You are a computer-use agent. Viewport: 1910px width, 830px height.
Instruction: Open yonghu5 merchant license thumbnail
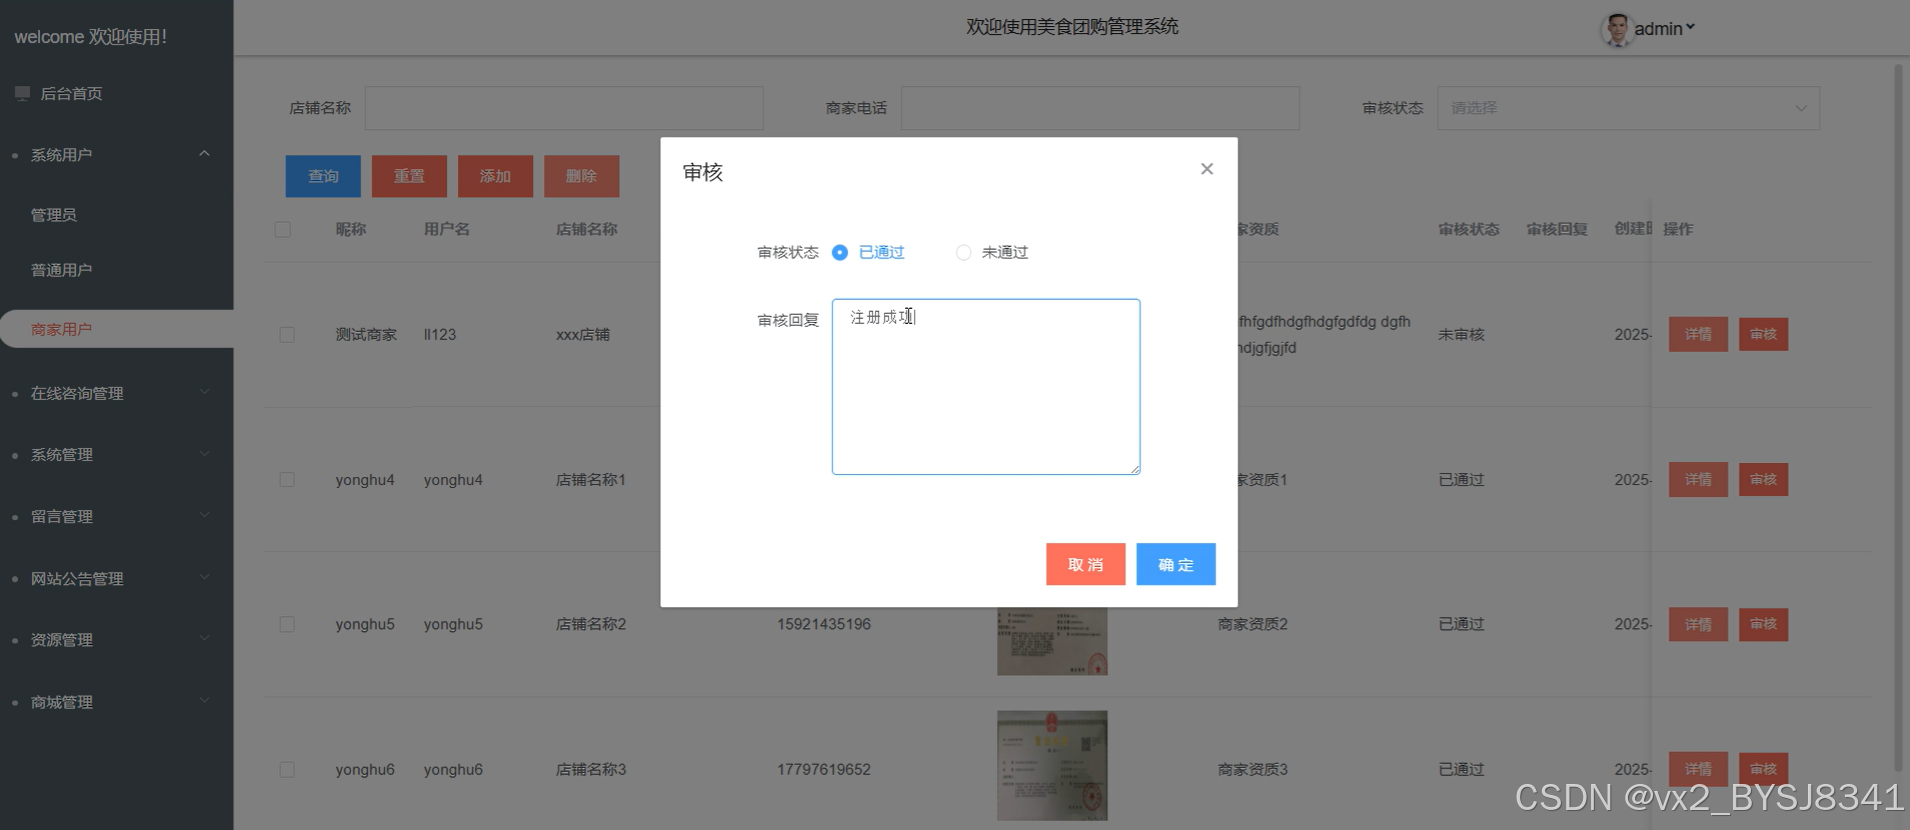[1052, 641]
